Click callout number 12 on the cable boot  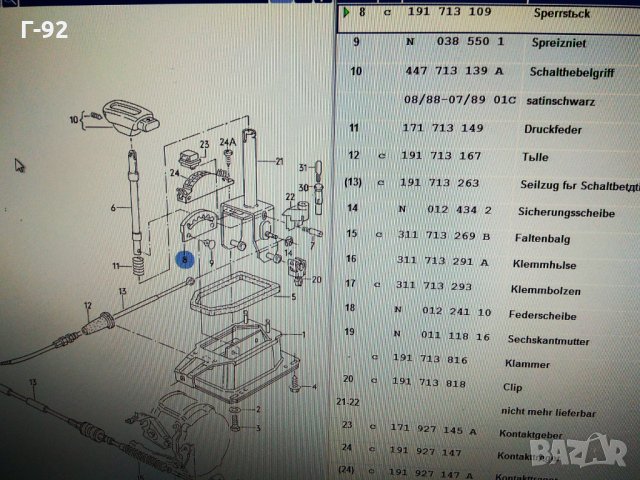click(x=87, y=305)
